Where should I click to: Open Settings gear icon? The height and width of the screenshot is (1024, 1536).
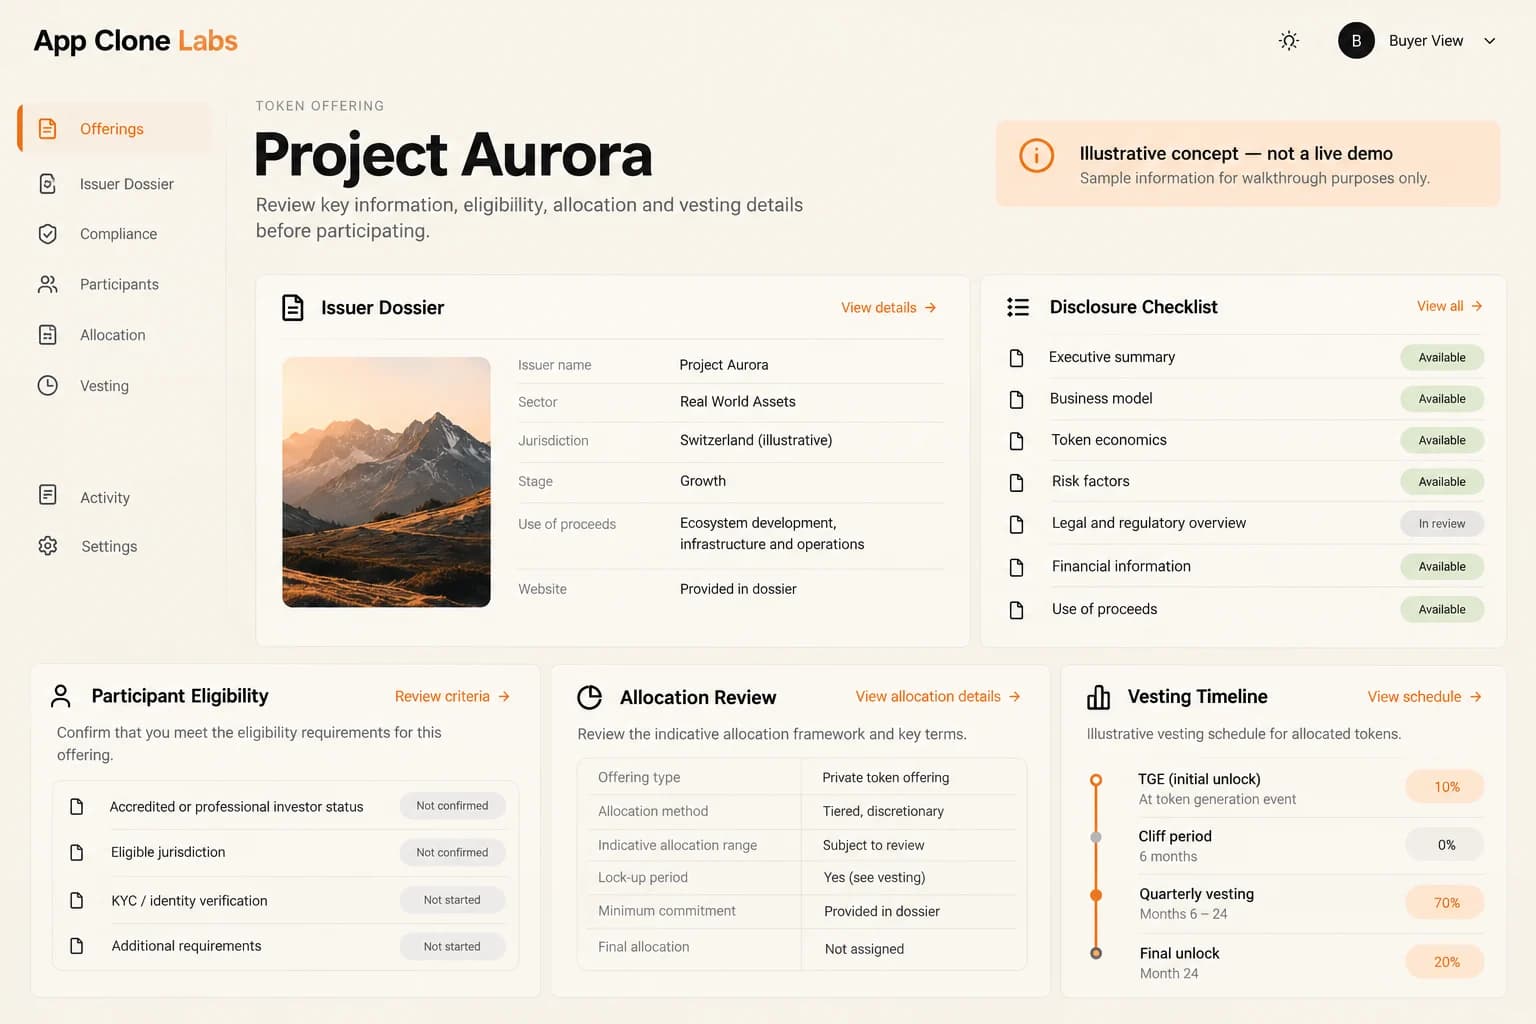click(x=48, y=546)
